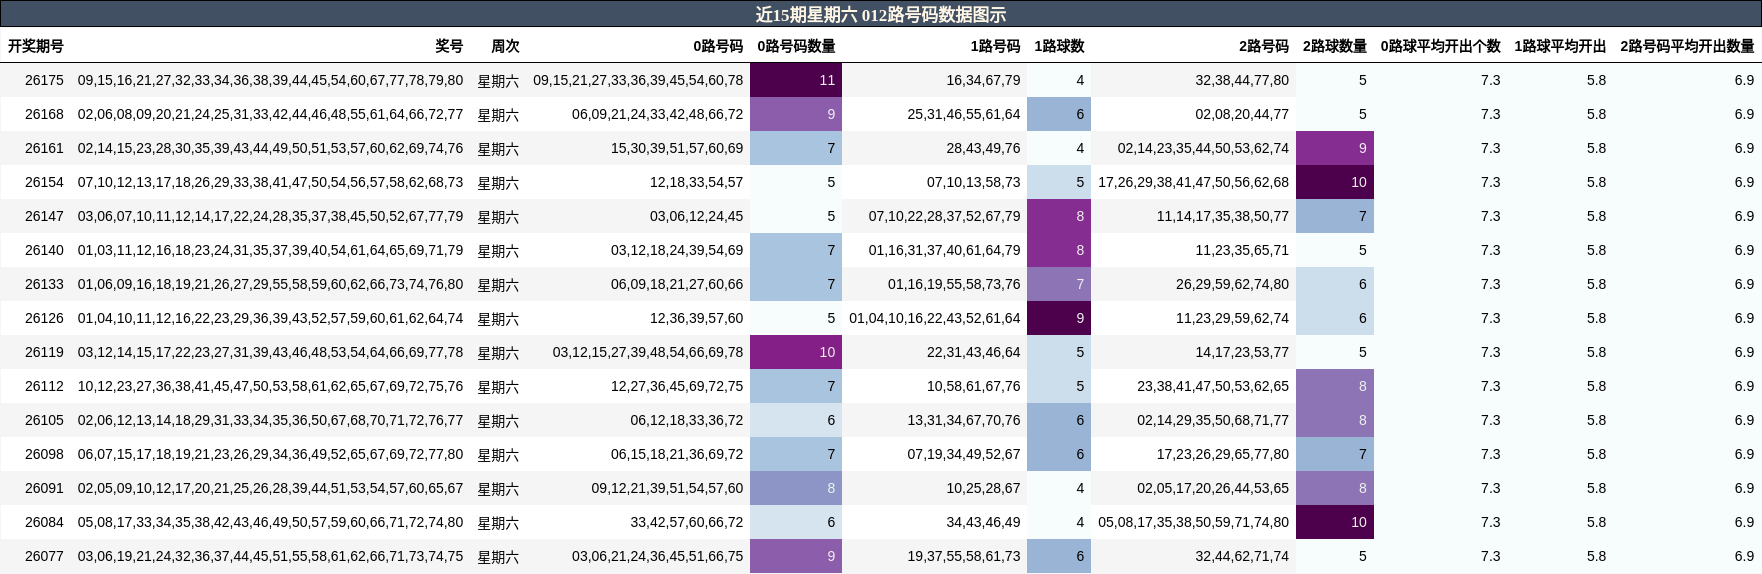Click 1路号码 cell 01,04,10,16,22,43,52,61,64
Viewport: 1762px width, 574px height.
click(934, 318)
